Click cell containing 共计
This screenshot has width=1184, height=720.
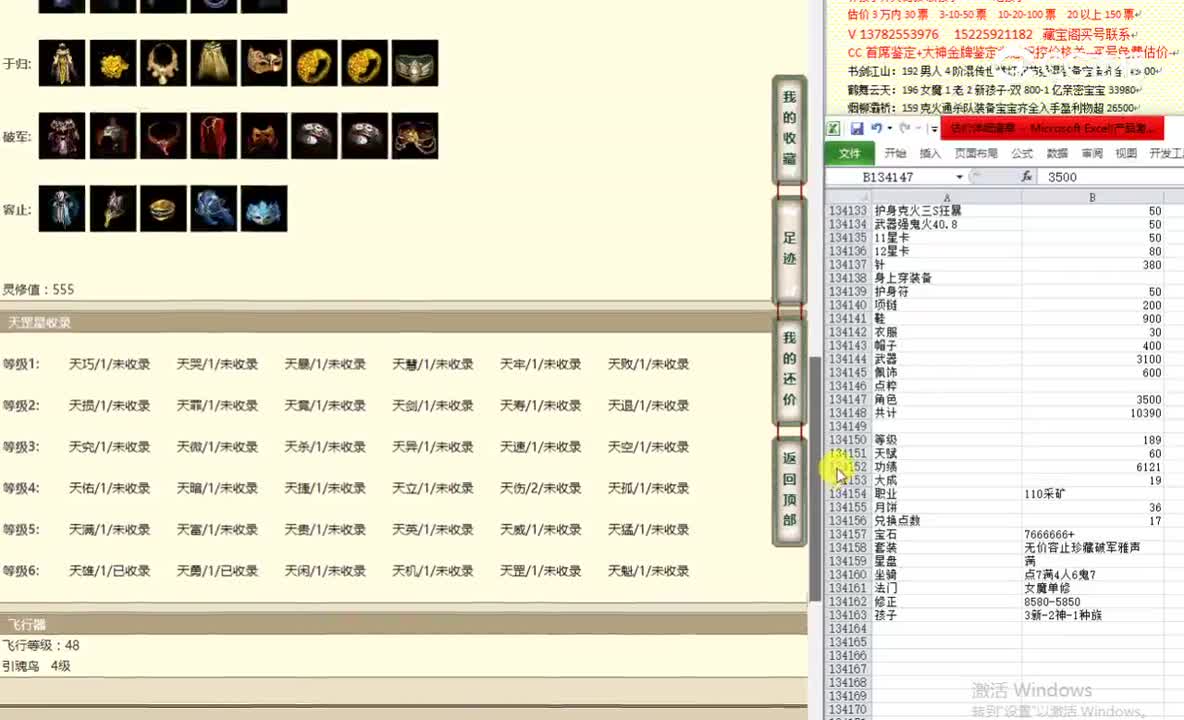pos(946,413)
